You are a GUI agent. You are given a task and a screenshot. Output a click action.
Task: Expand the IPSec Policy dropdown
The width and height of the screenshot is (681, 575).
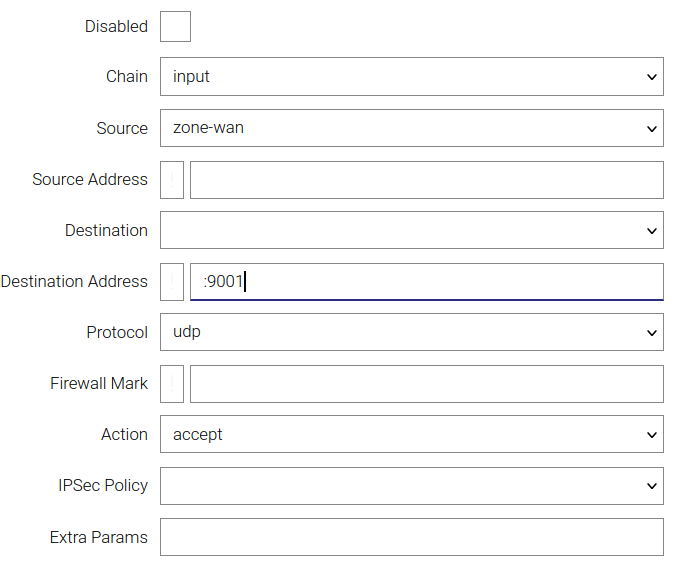[x=411, y=486]
